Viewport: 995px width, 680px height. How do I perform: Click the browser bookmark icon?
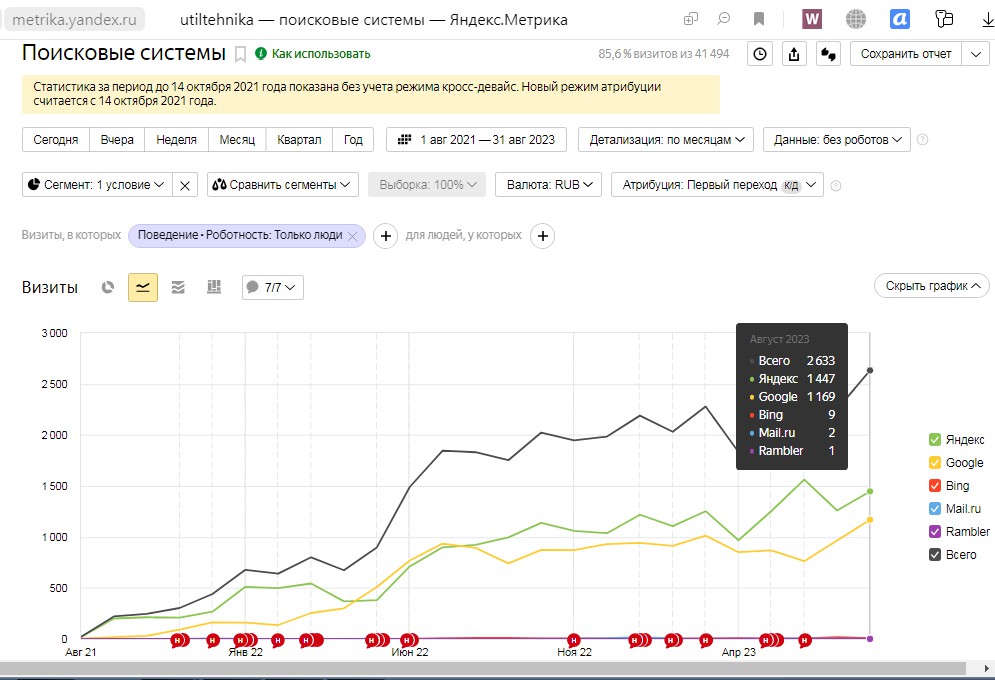759,20
